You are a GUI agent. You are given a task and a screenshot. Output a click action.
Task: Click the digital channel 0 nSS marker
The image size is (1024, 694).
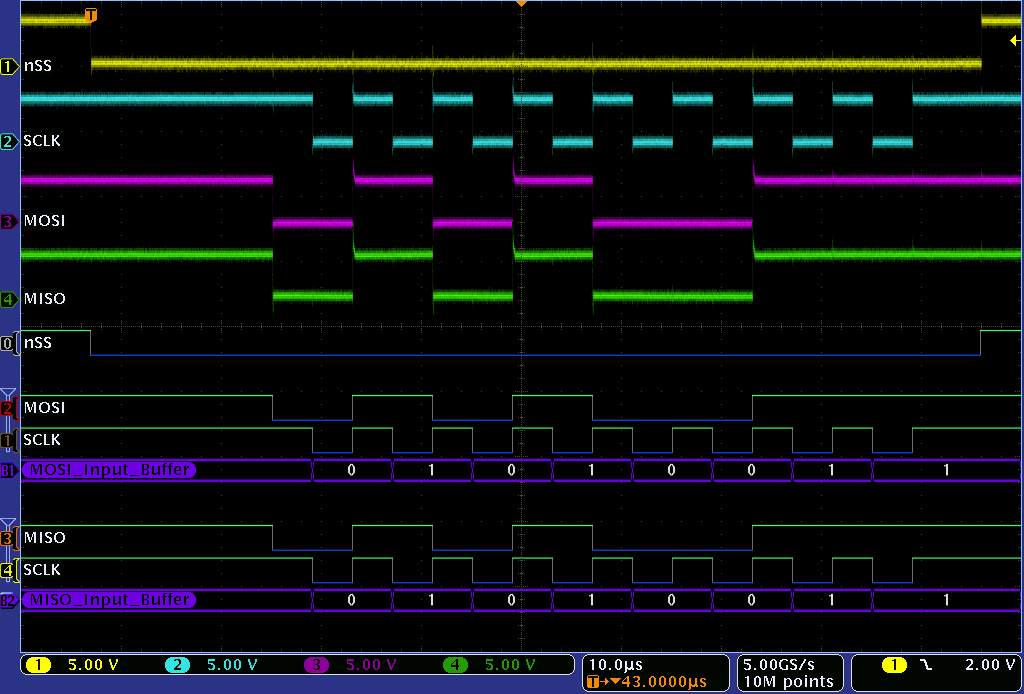coord(10,343)
